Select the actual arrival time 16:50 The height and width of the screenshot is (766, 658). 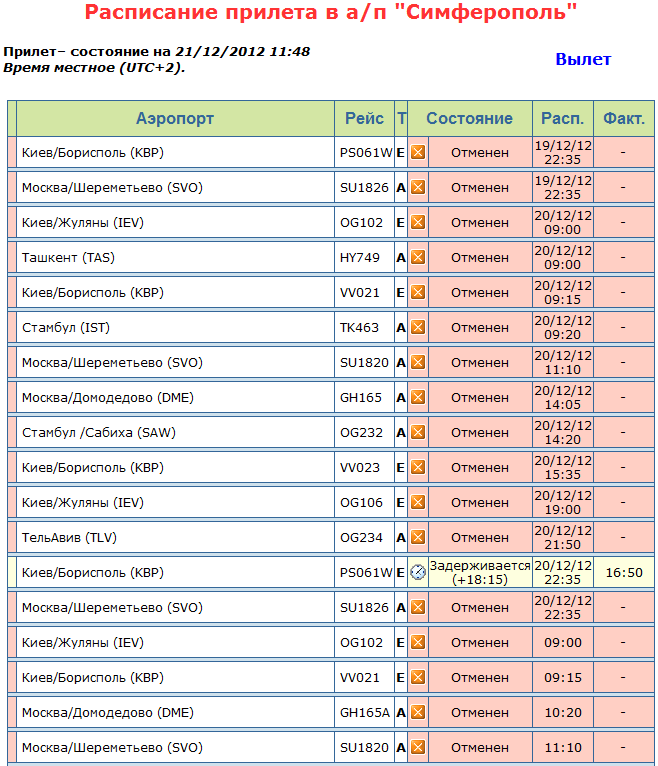click(x=624, y=572)
